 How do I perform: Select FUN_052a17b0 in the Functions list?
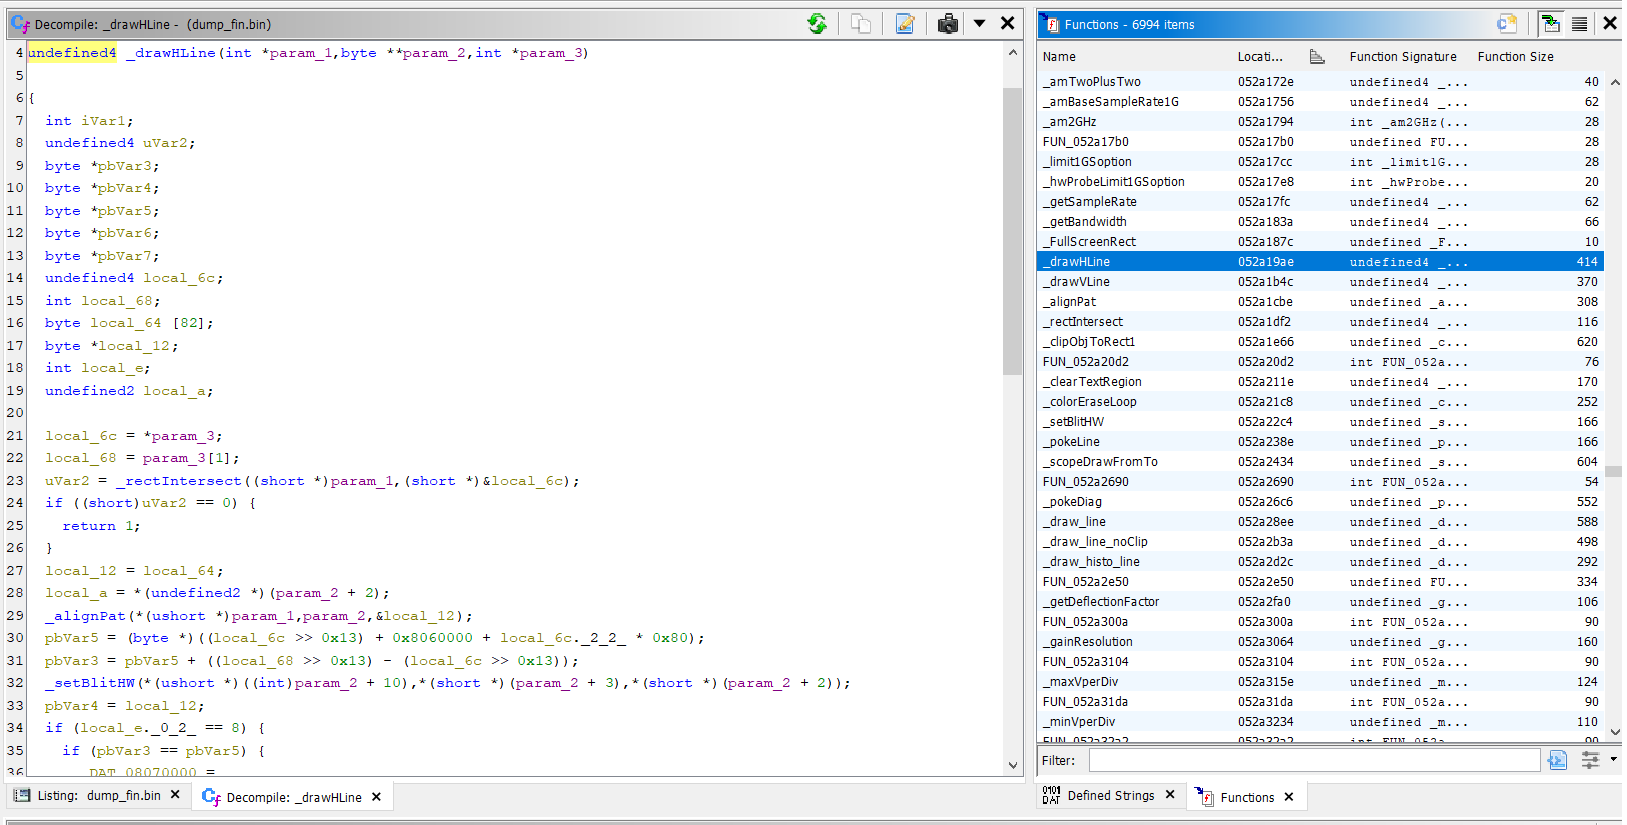[1320, 142]
